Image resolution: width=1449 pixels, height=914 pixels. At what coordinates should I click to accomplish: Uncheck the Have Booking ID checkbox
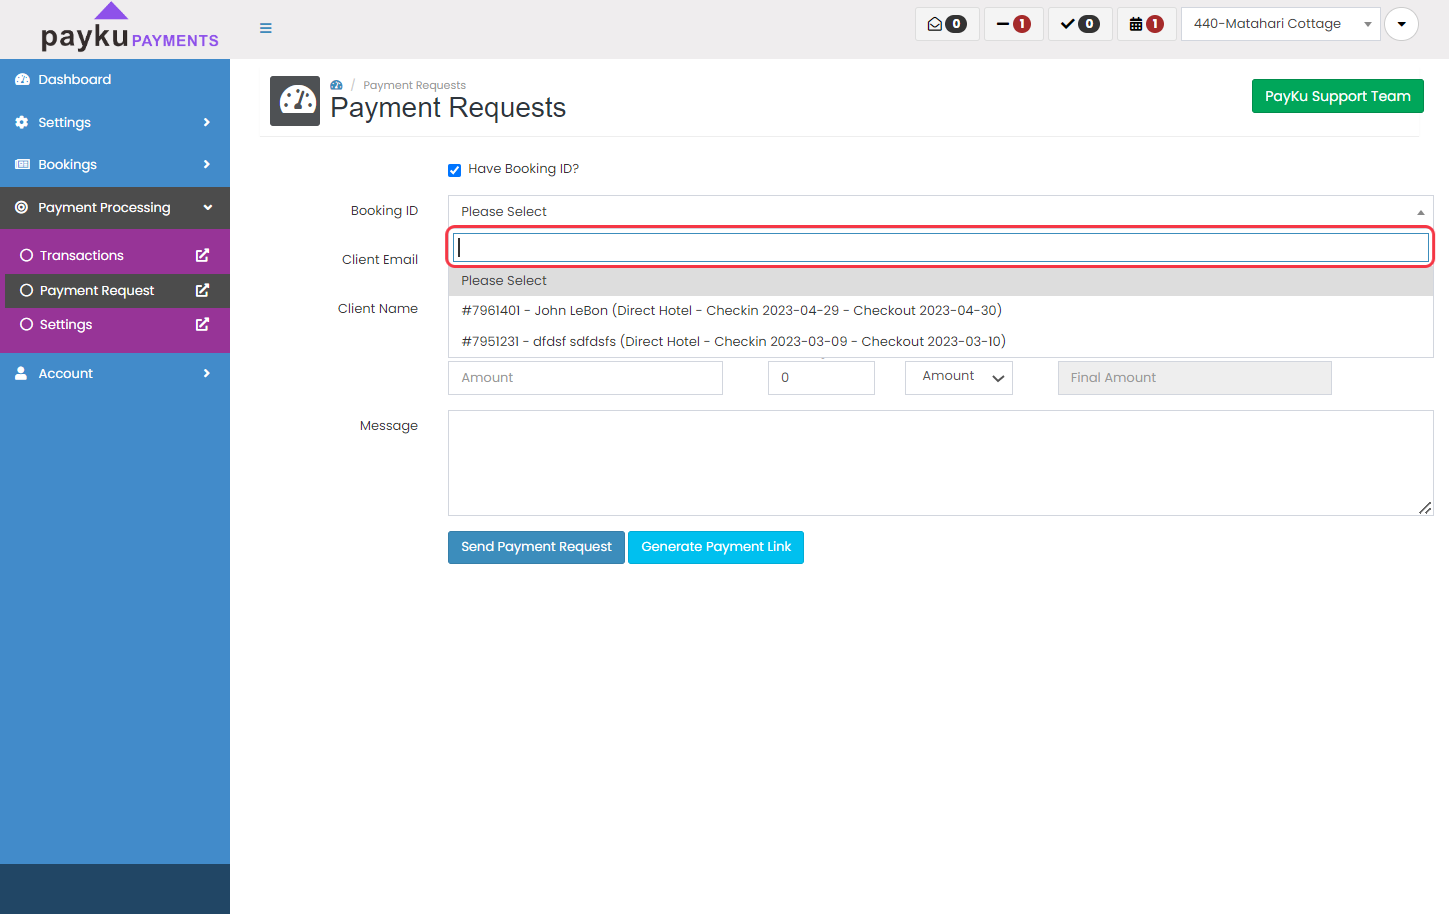point(455,170)
